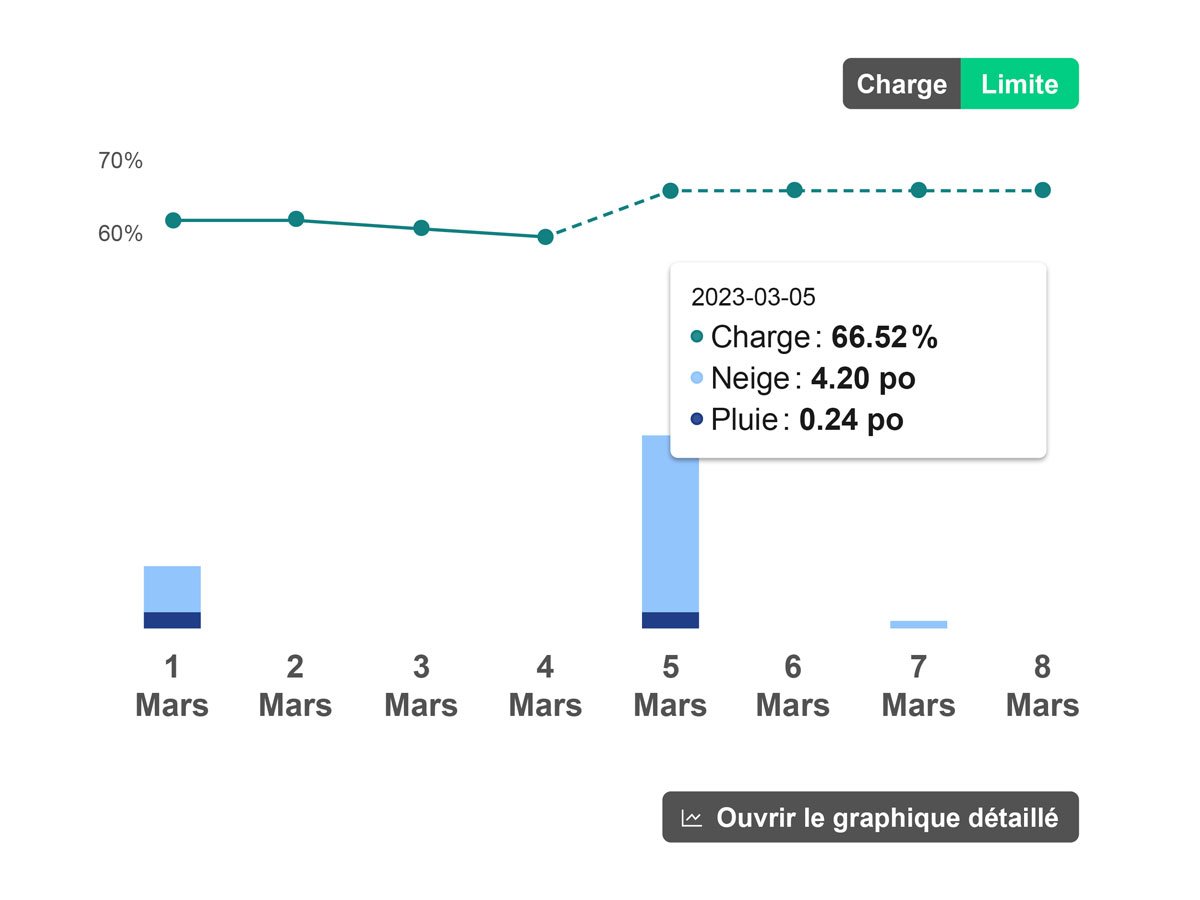This screenshot has height=900, width=1200.
Task: Open the detailed graph button
Action: coord(870,817)
